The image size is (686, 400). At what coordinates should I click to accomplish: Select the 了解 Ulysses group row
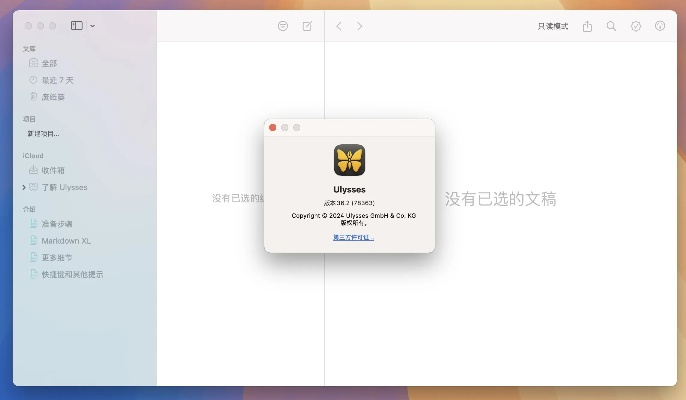coord(58,187)
